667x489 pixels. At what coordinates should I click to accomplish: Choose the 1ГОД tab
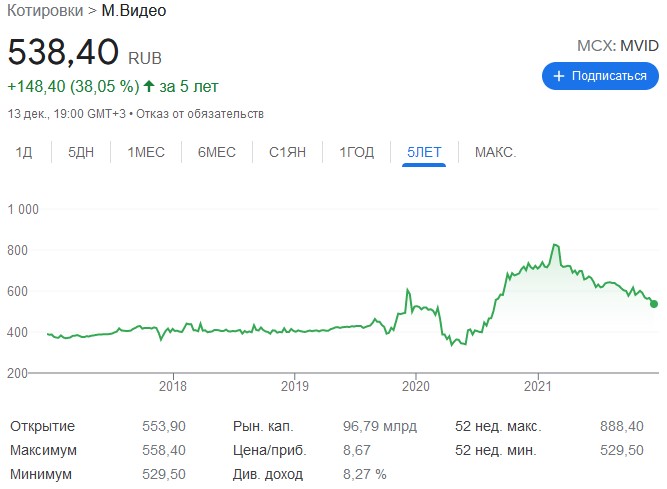click(356, 152)
